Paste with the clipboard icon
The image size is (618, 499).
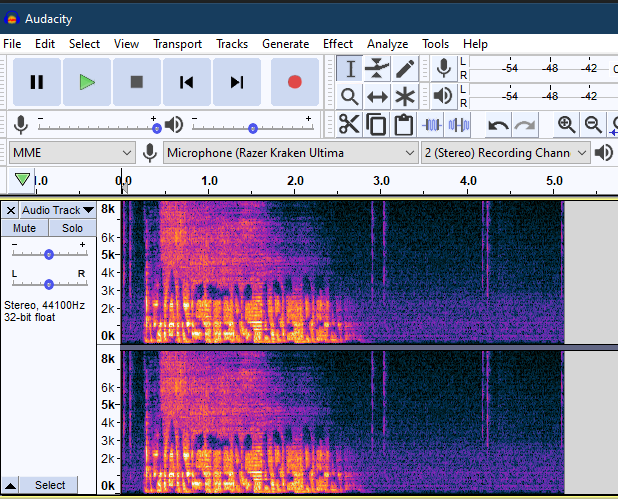[x=404, y=125]
